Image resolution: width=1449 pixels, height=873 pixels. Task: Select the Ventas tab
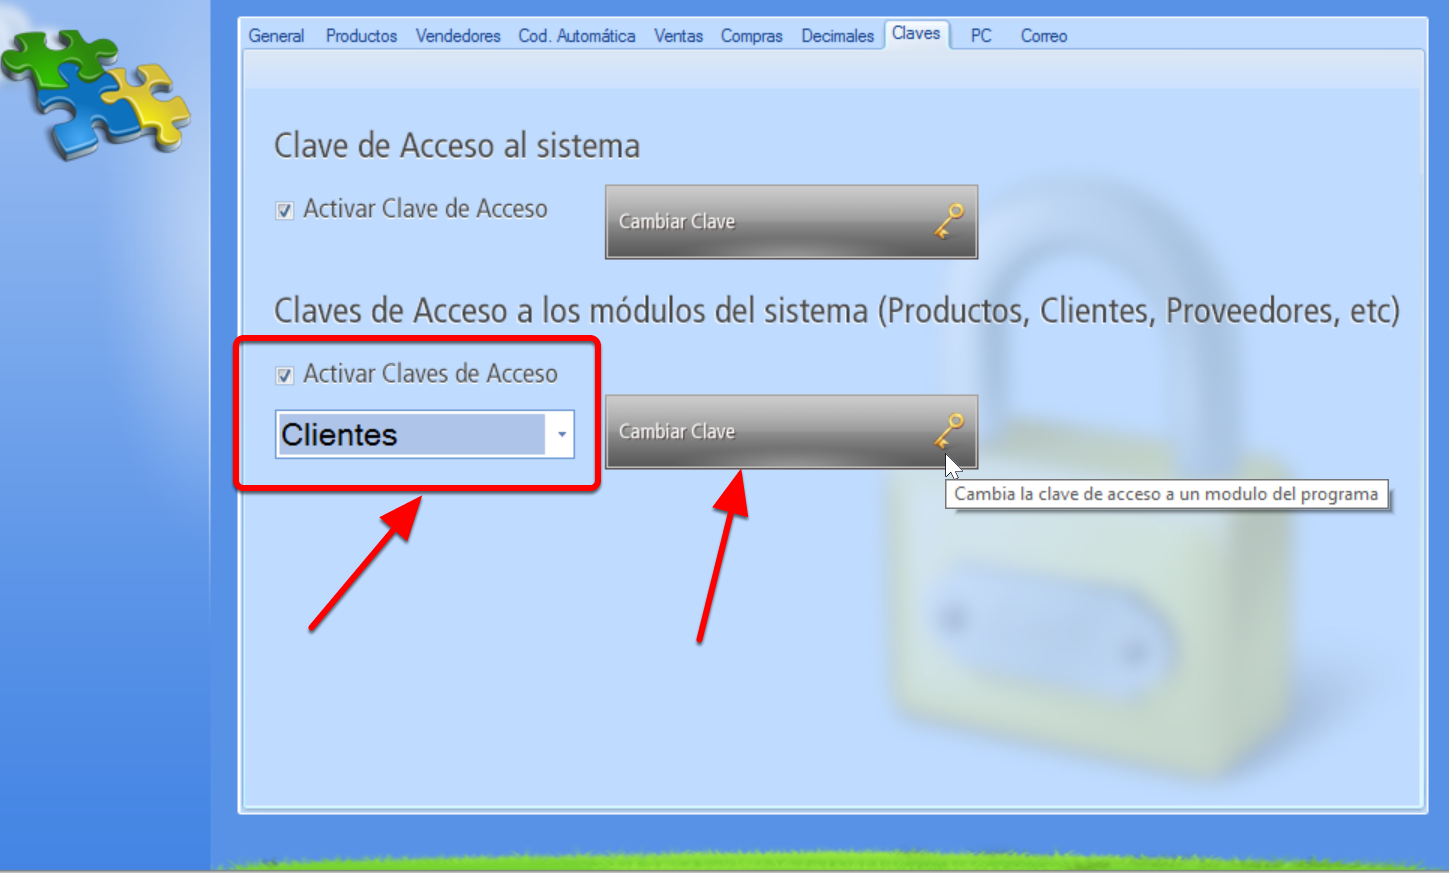[x=678, y=36]
